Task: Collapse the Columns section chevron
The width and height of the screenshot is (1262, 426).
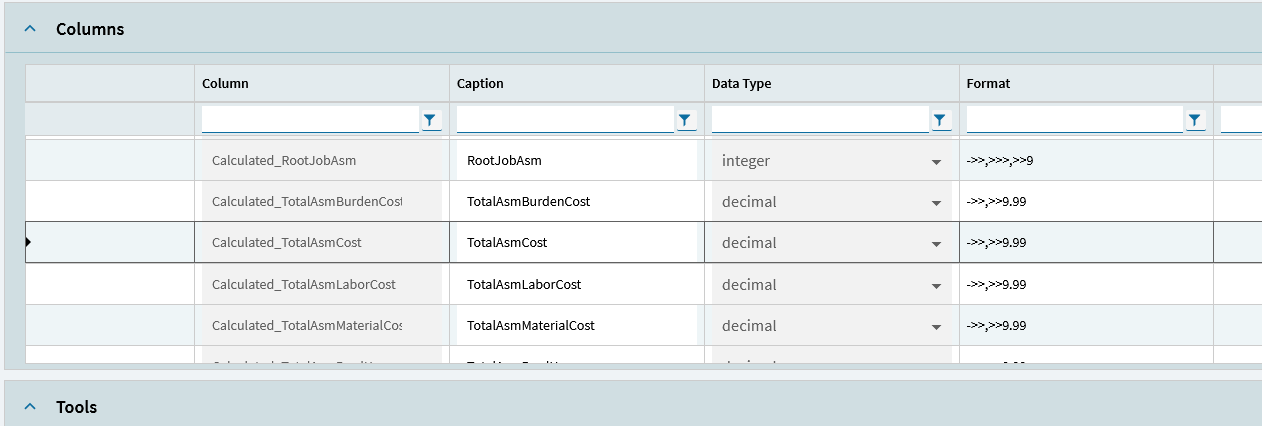Action: pos(30,29)
